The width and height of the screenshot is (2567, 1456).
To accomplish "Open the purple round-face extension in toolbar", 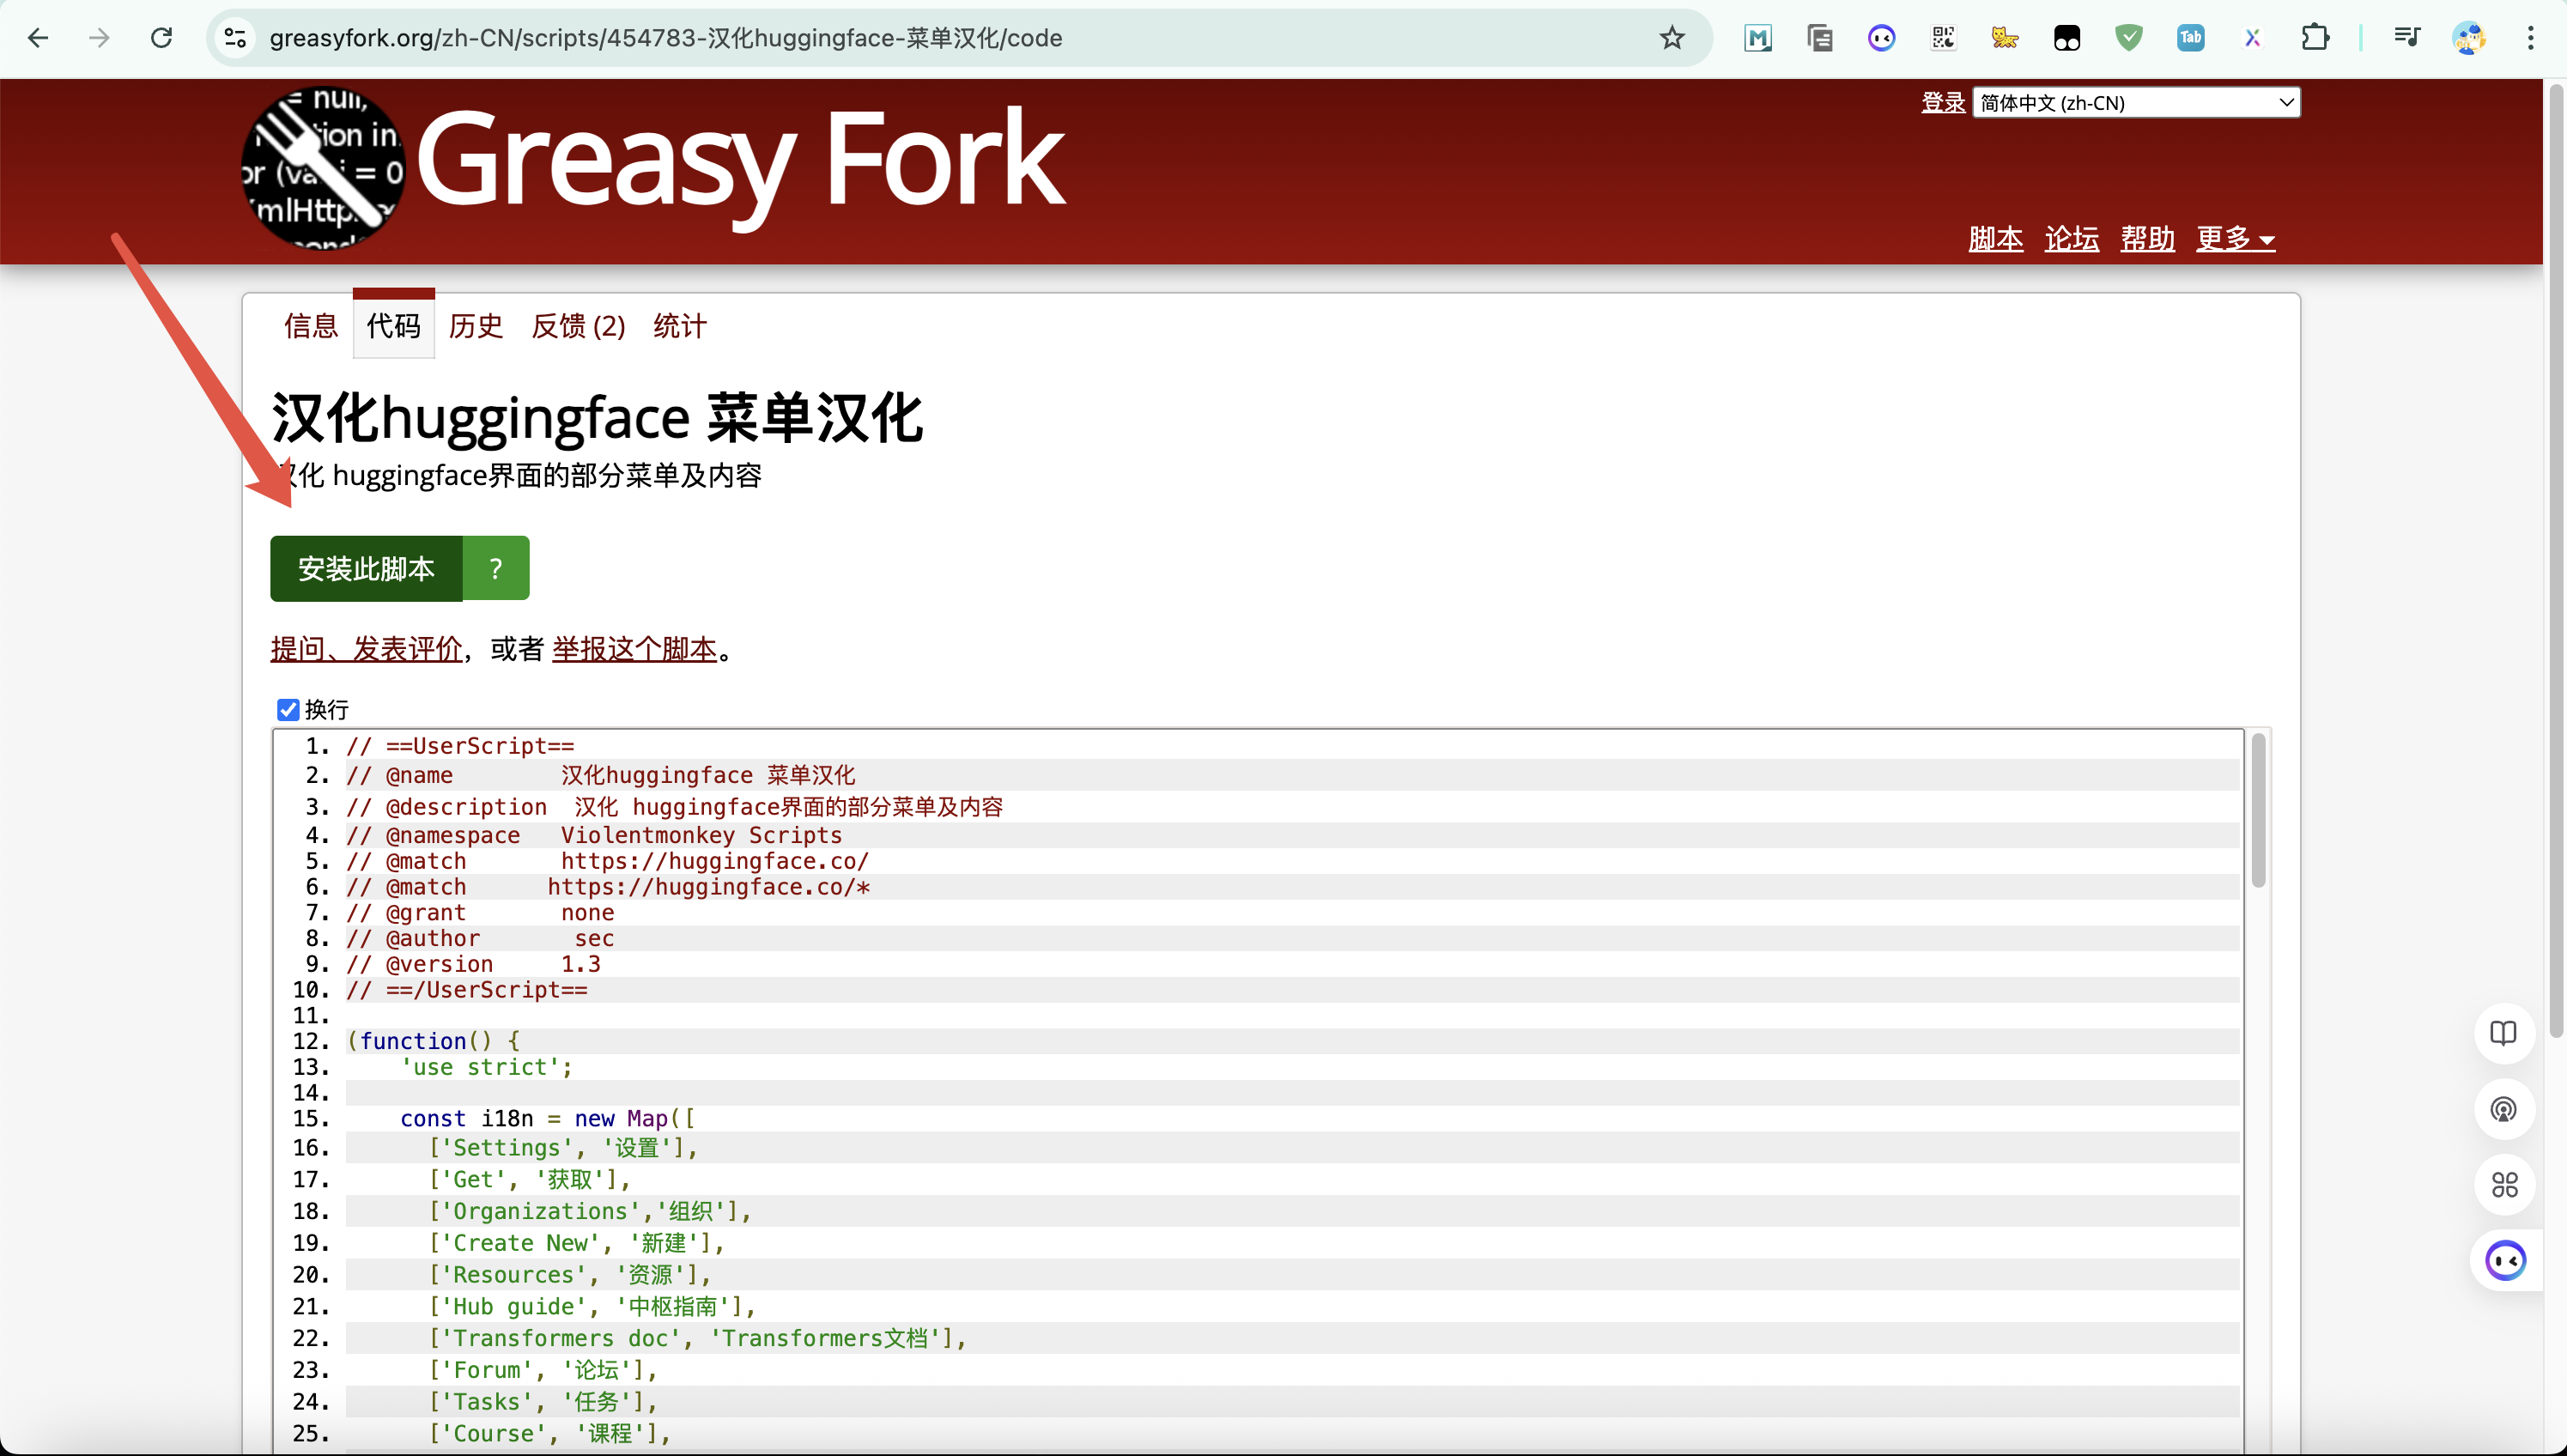I will click(1881, 38).
